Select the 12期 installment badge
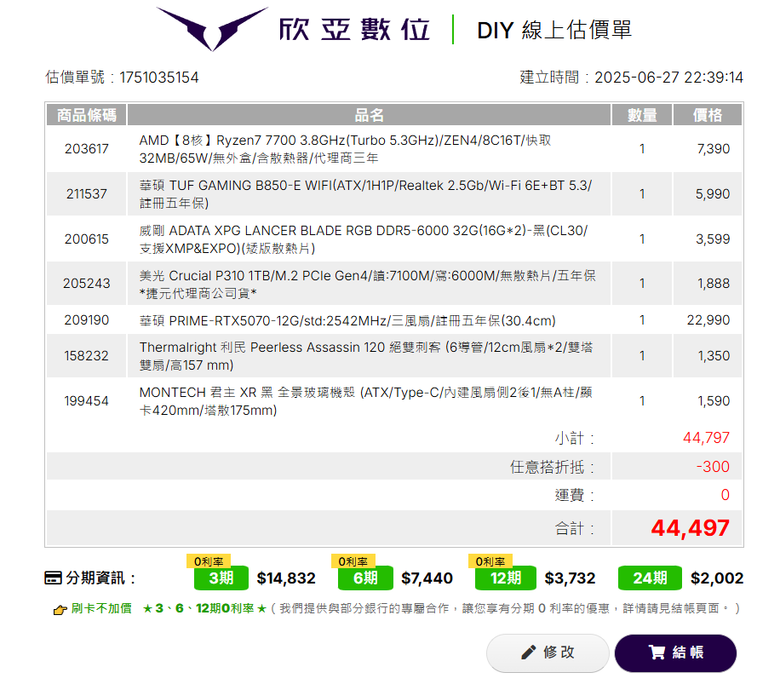Viewport: 780px width, 690px height. click(505, 578)
